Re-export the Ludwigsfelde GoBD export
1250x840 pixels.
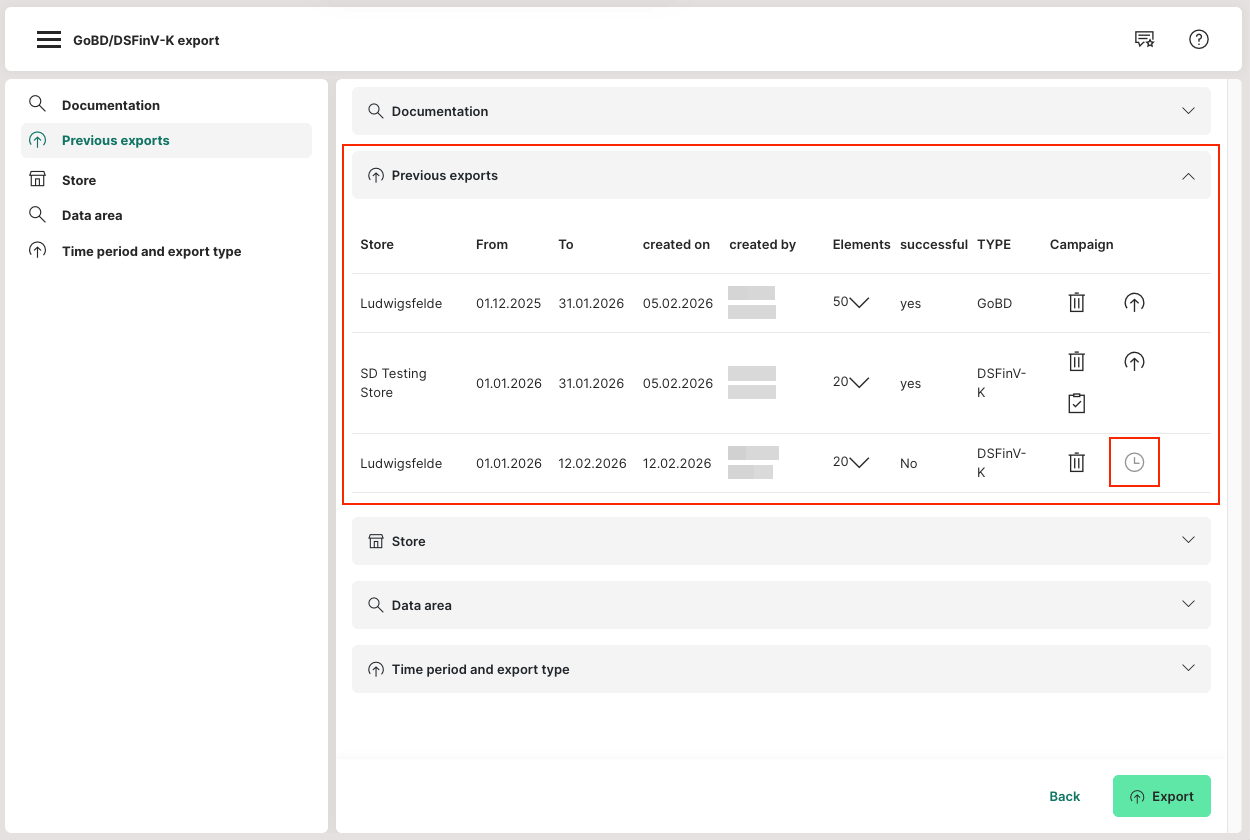1134,302
